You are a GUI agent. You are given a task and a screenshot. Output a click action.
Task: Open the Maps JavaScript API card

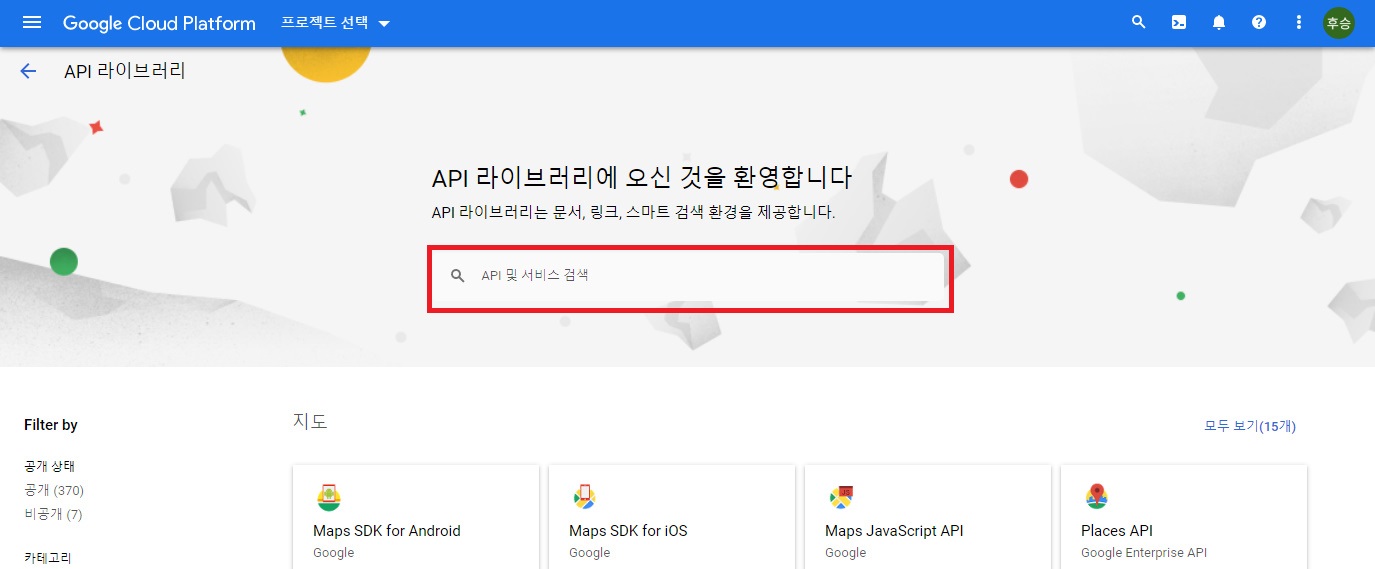coord(928,517)
